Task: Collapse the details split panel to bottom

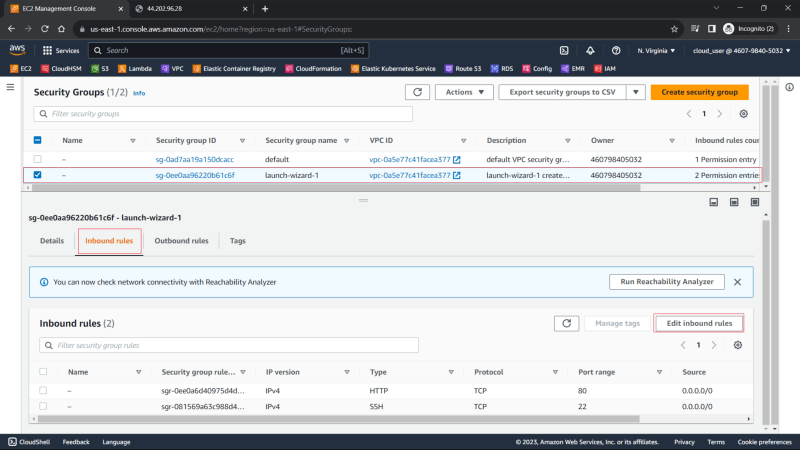Action: [x=714, y=203]
